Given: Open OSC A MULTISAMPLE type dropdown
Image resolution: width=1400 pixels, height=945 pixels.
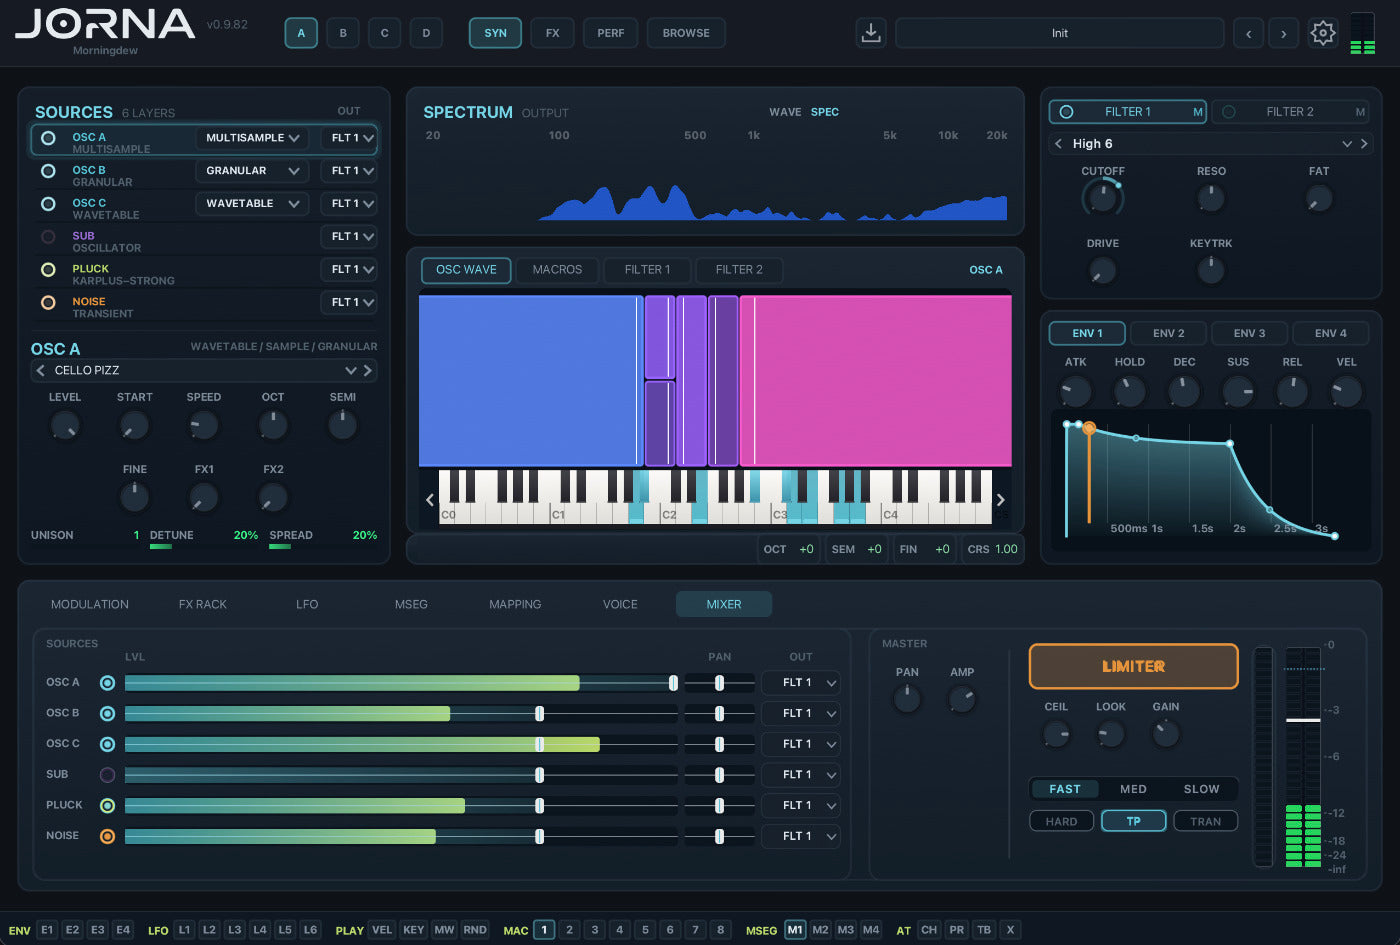Looking at the screenshot, I should click(252, 138).
